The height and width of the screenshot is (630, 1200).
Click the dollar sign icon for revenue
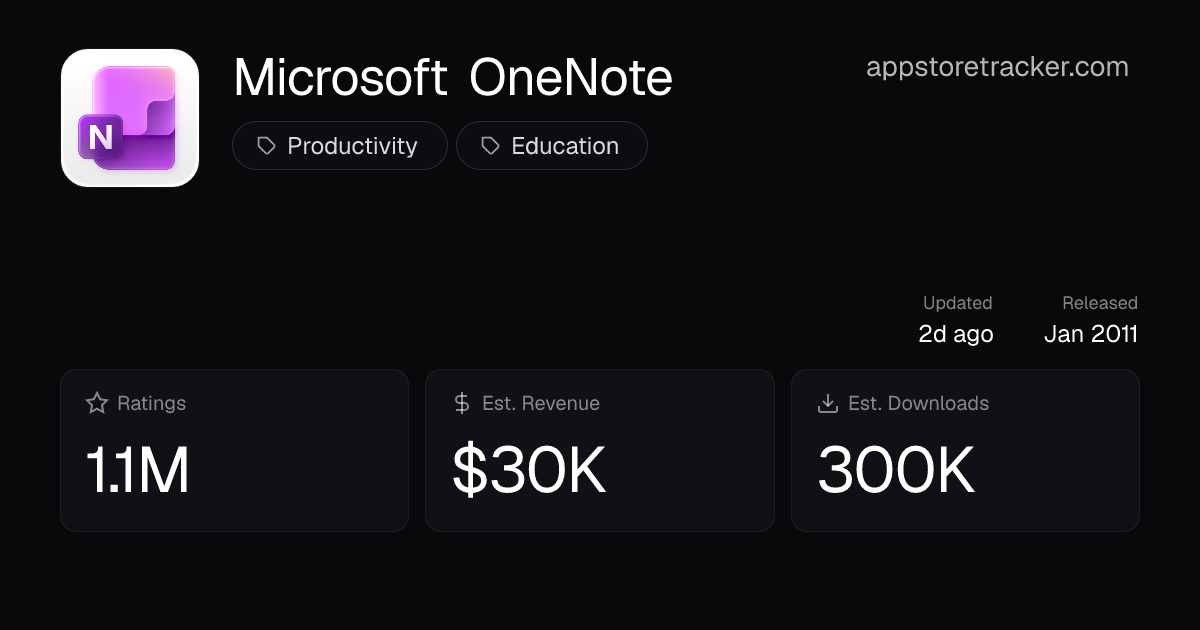pos(462,403)
